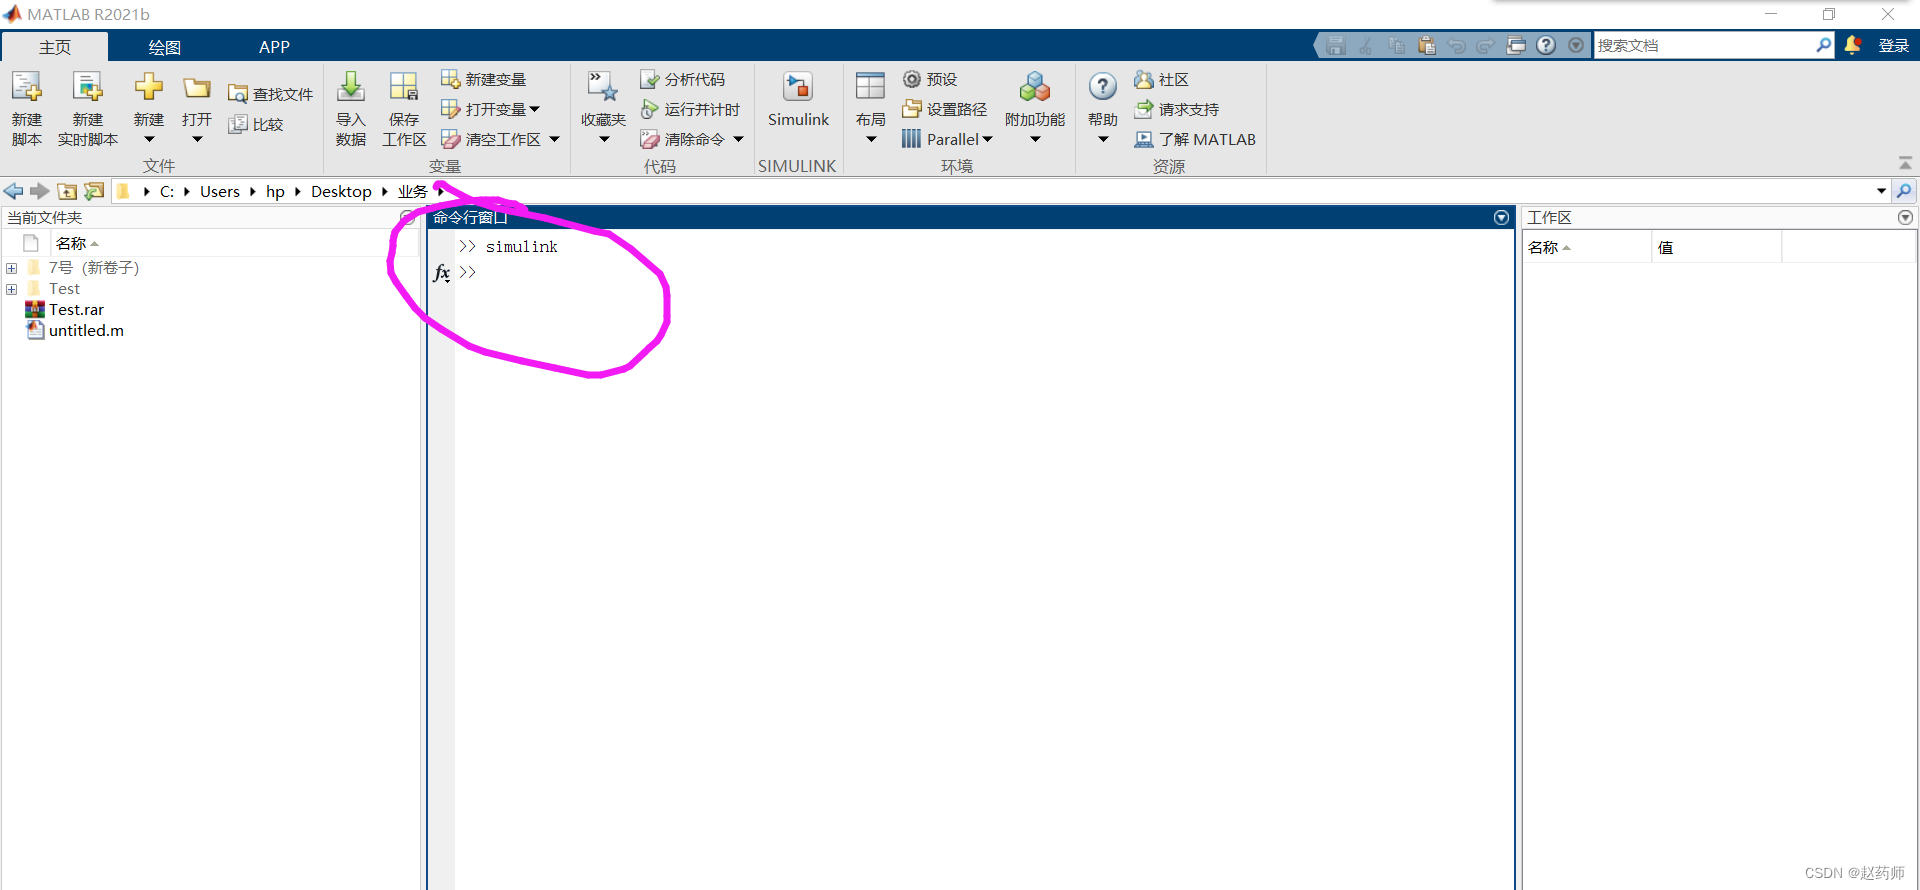Launch Simulink from the toolbar
1920x890 pixels.
798,100
